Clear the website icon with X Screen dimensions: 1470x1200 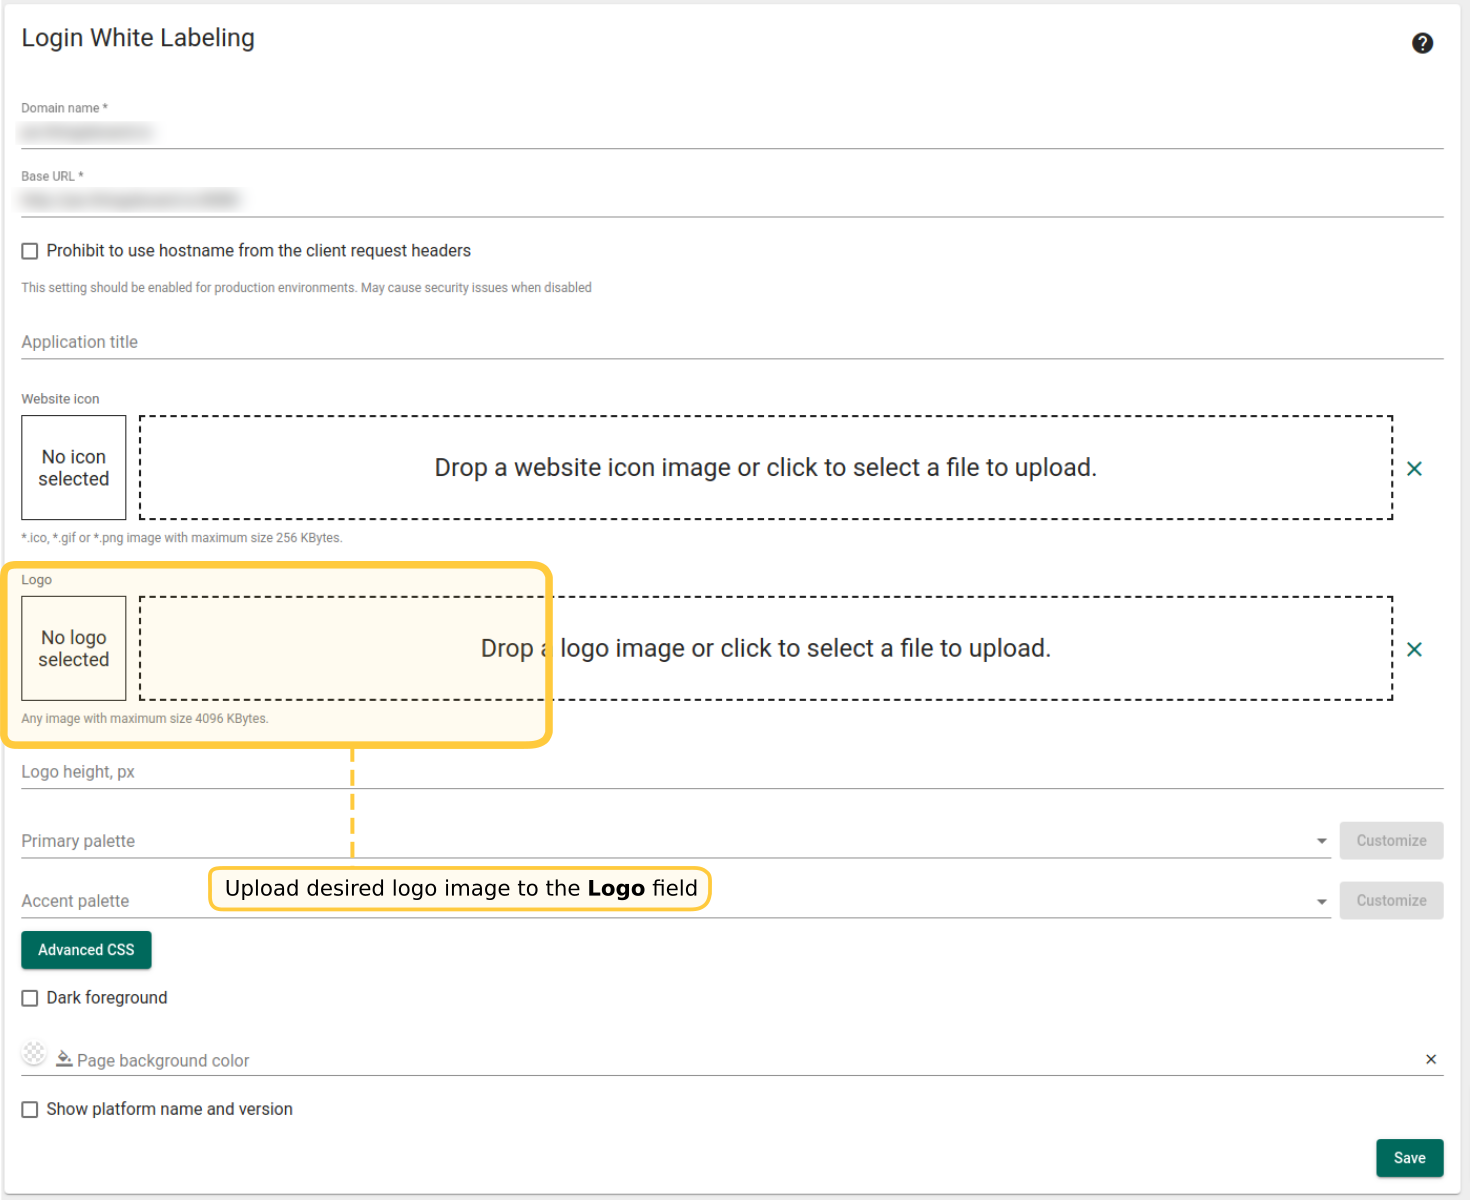(1414, 468)
